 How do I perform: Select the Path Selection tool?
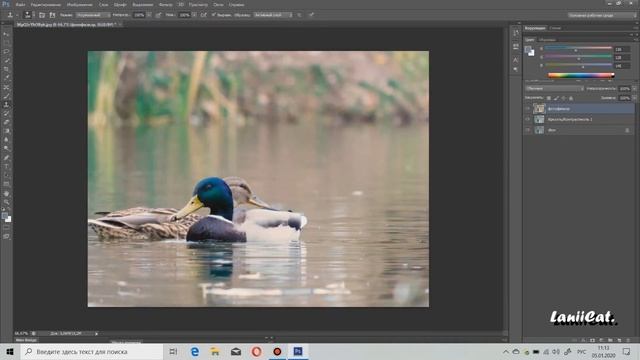tap(6, 176)
